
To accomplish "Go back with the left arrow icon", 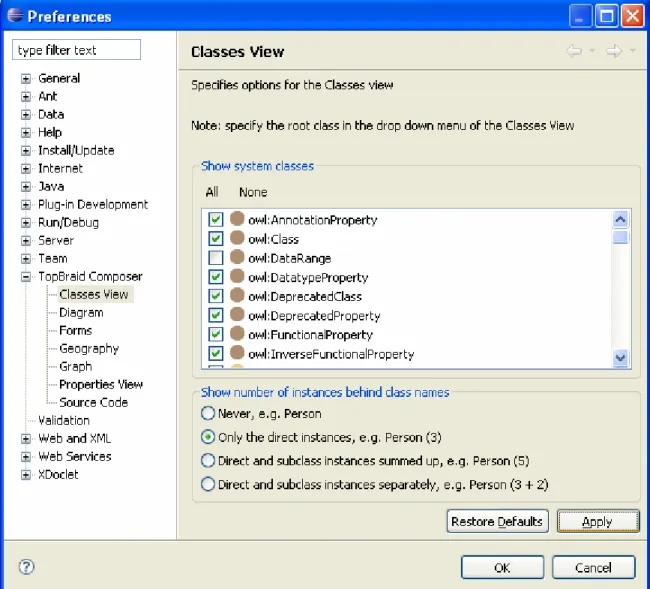I will point(574,51).
